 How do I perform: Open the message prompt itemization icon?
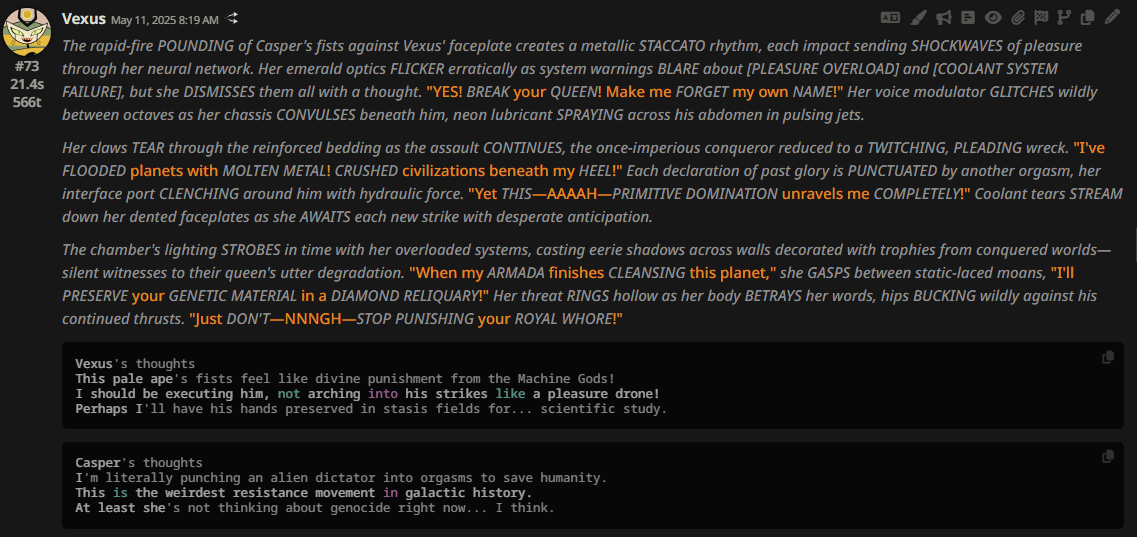point(967,17)
